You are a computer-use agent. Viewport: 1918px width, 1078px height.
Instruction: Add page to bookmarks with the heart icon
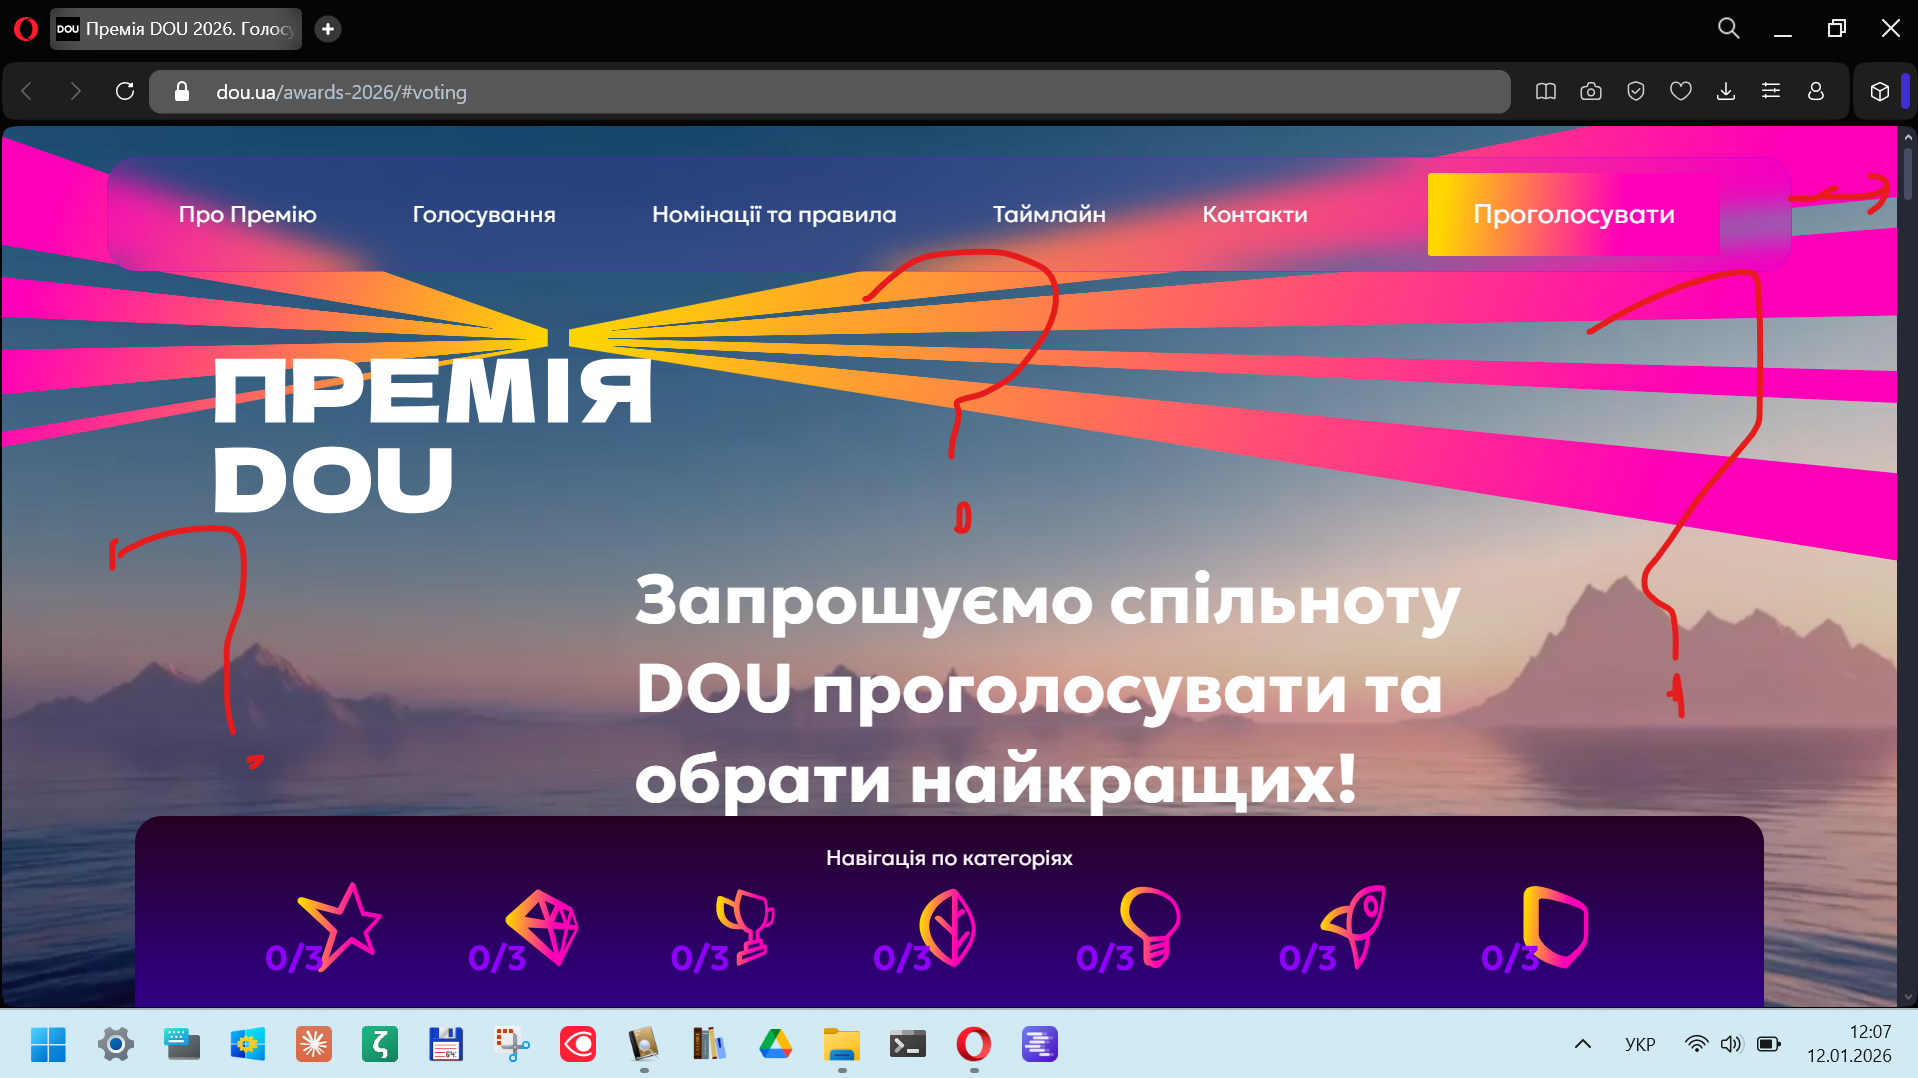(1681, 91)
